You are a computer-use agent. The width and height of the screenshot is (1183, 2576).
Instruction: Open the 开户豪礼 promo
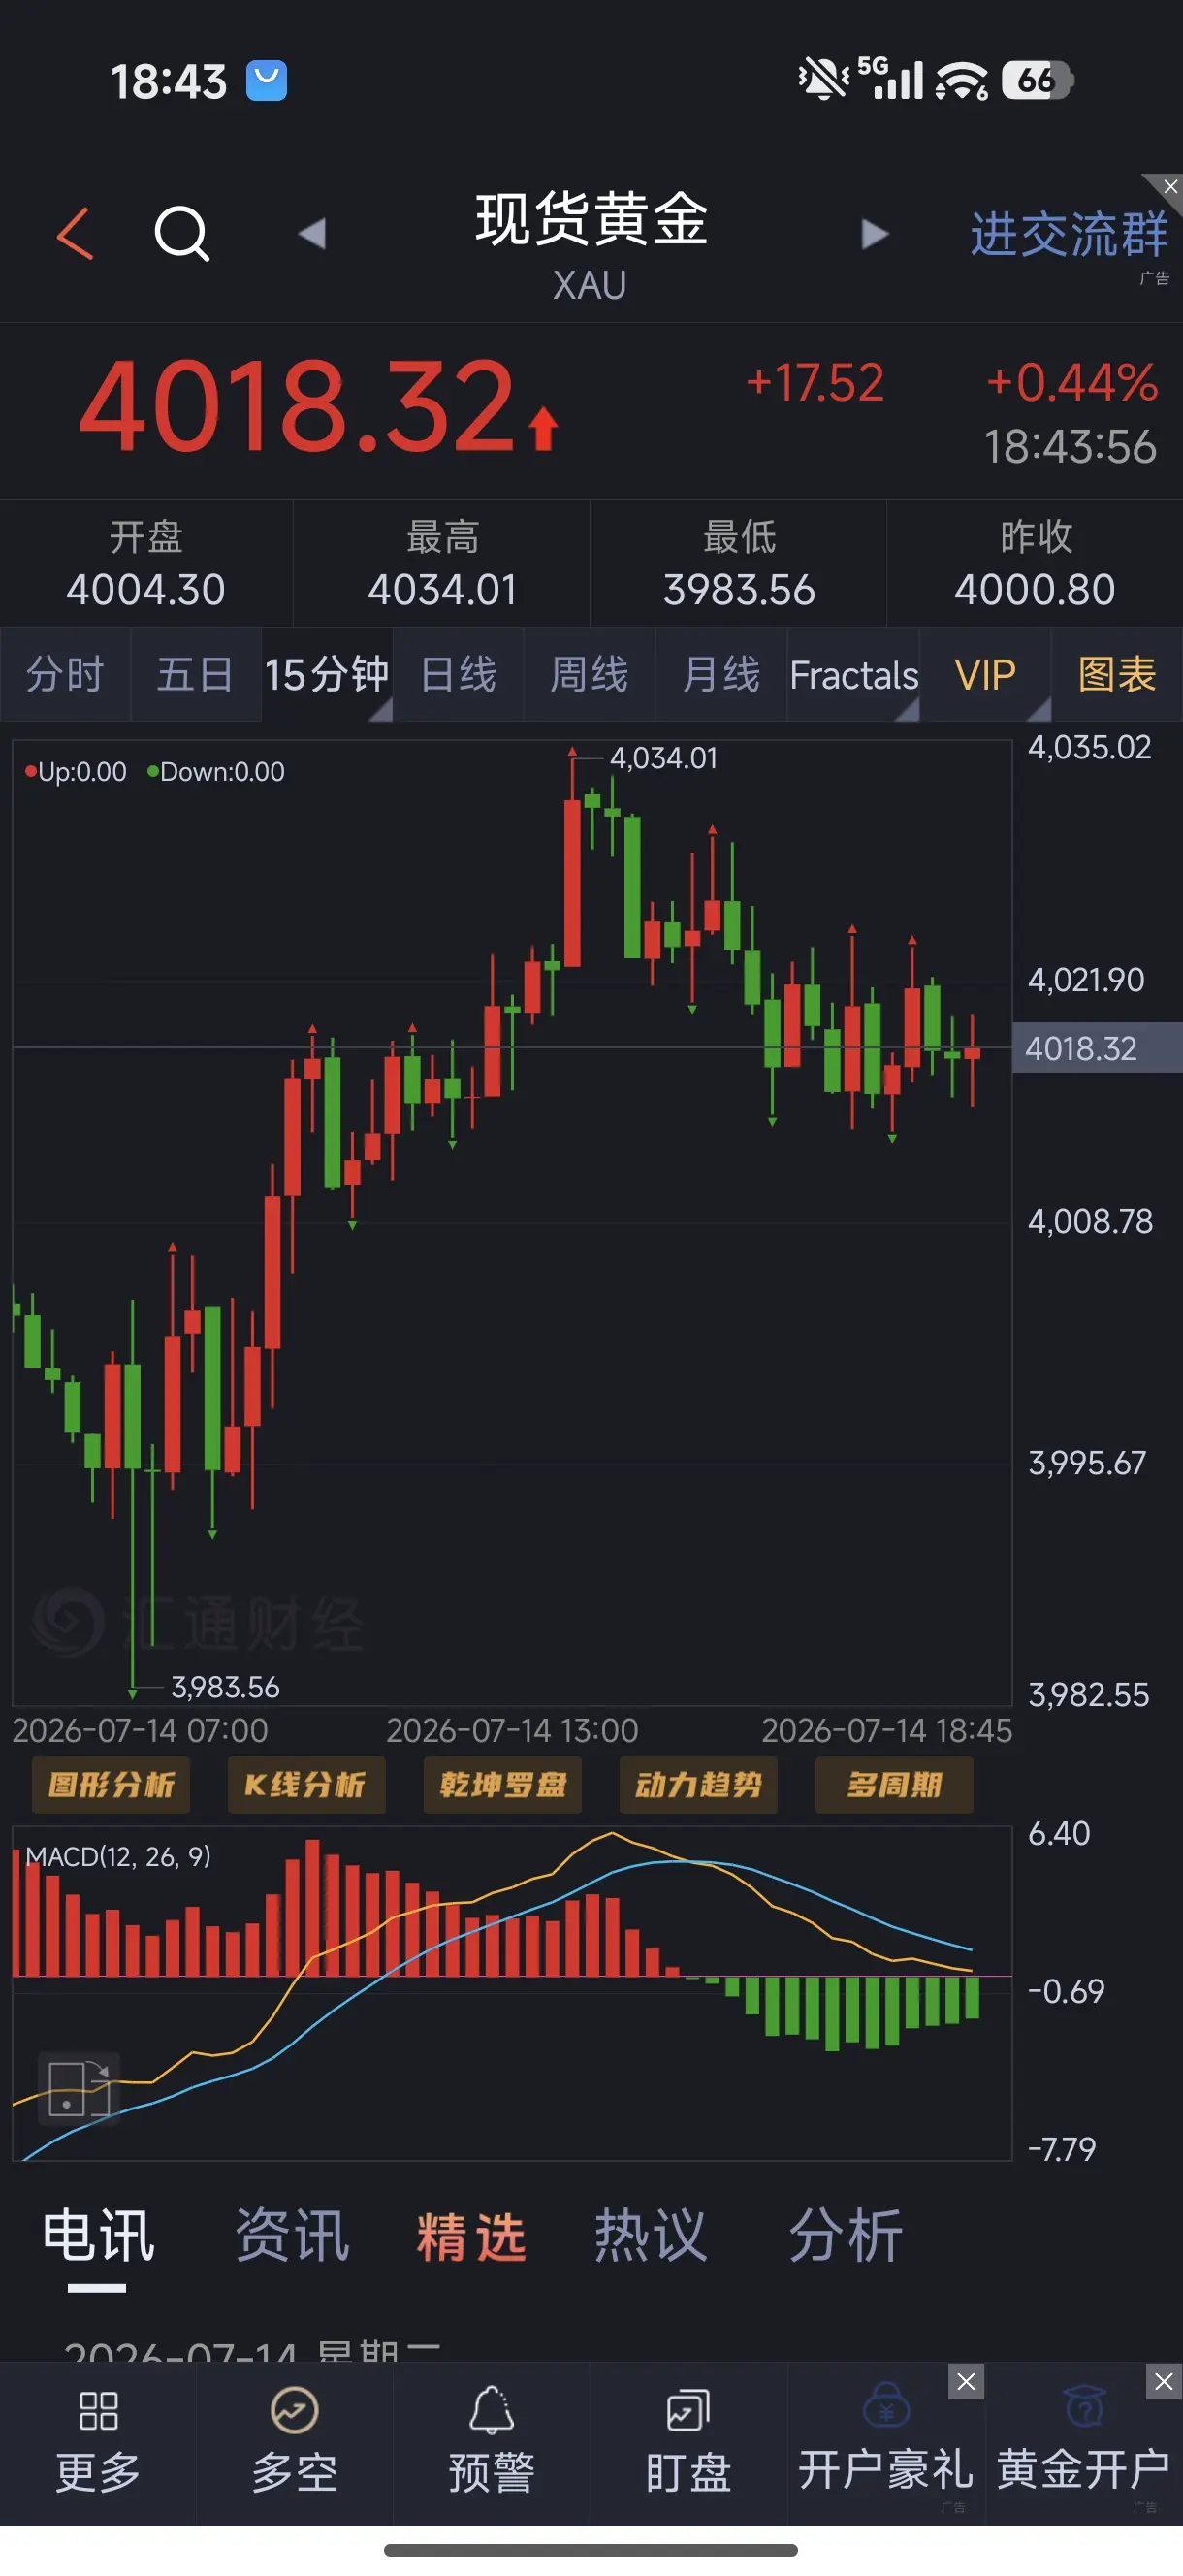(886, 2446)
